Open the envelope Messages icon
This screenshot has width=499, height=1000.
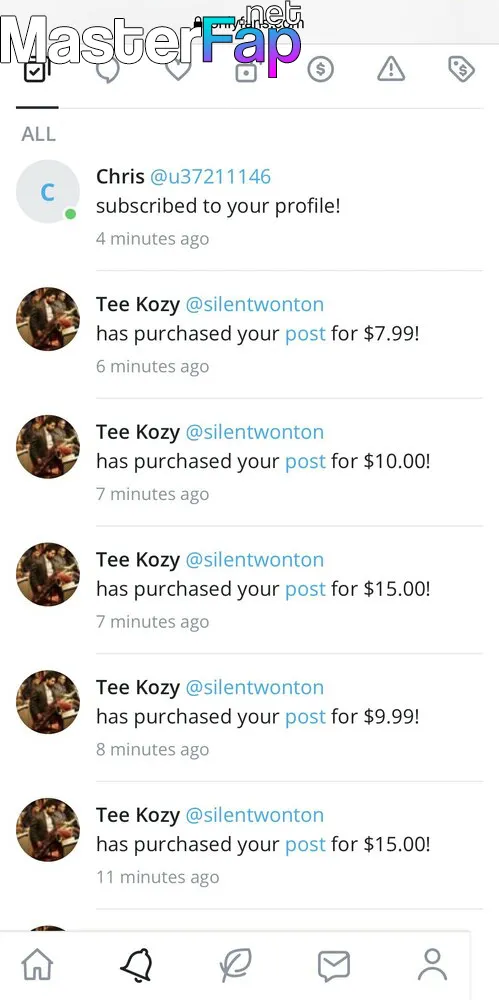[334, 966]
